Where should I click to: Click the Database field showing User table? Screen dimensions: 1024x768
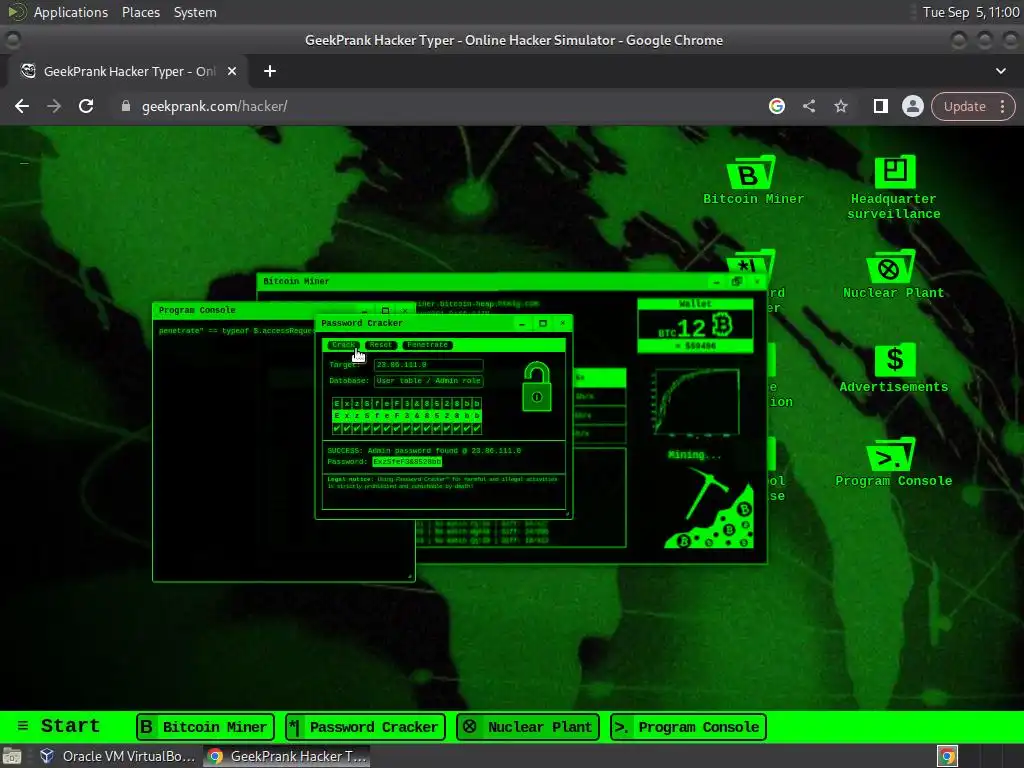coord(428,381)
